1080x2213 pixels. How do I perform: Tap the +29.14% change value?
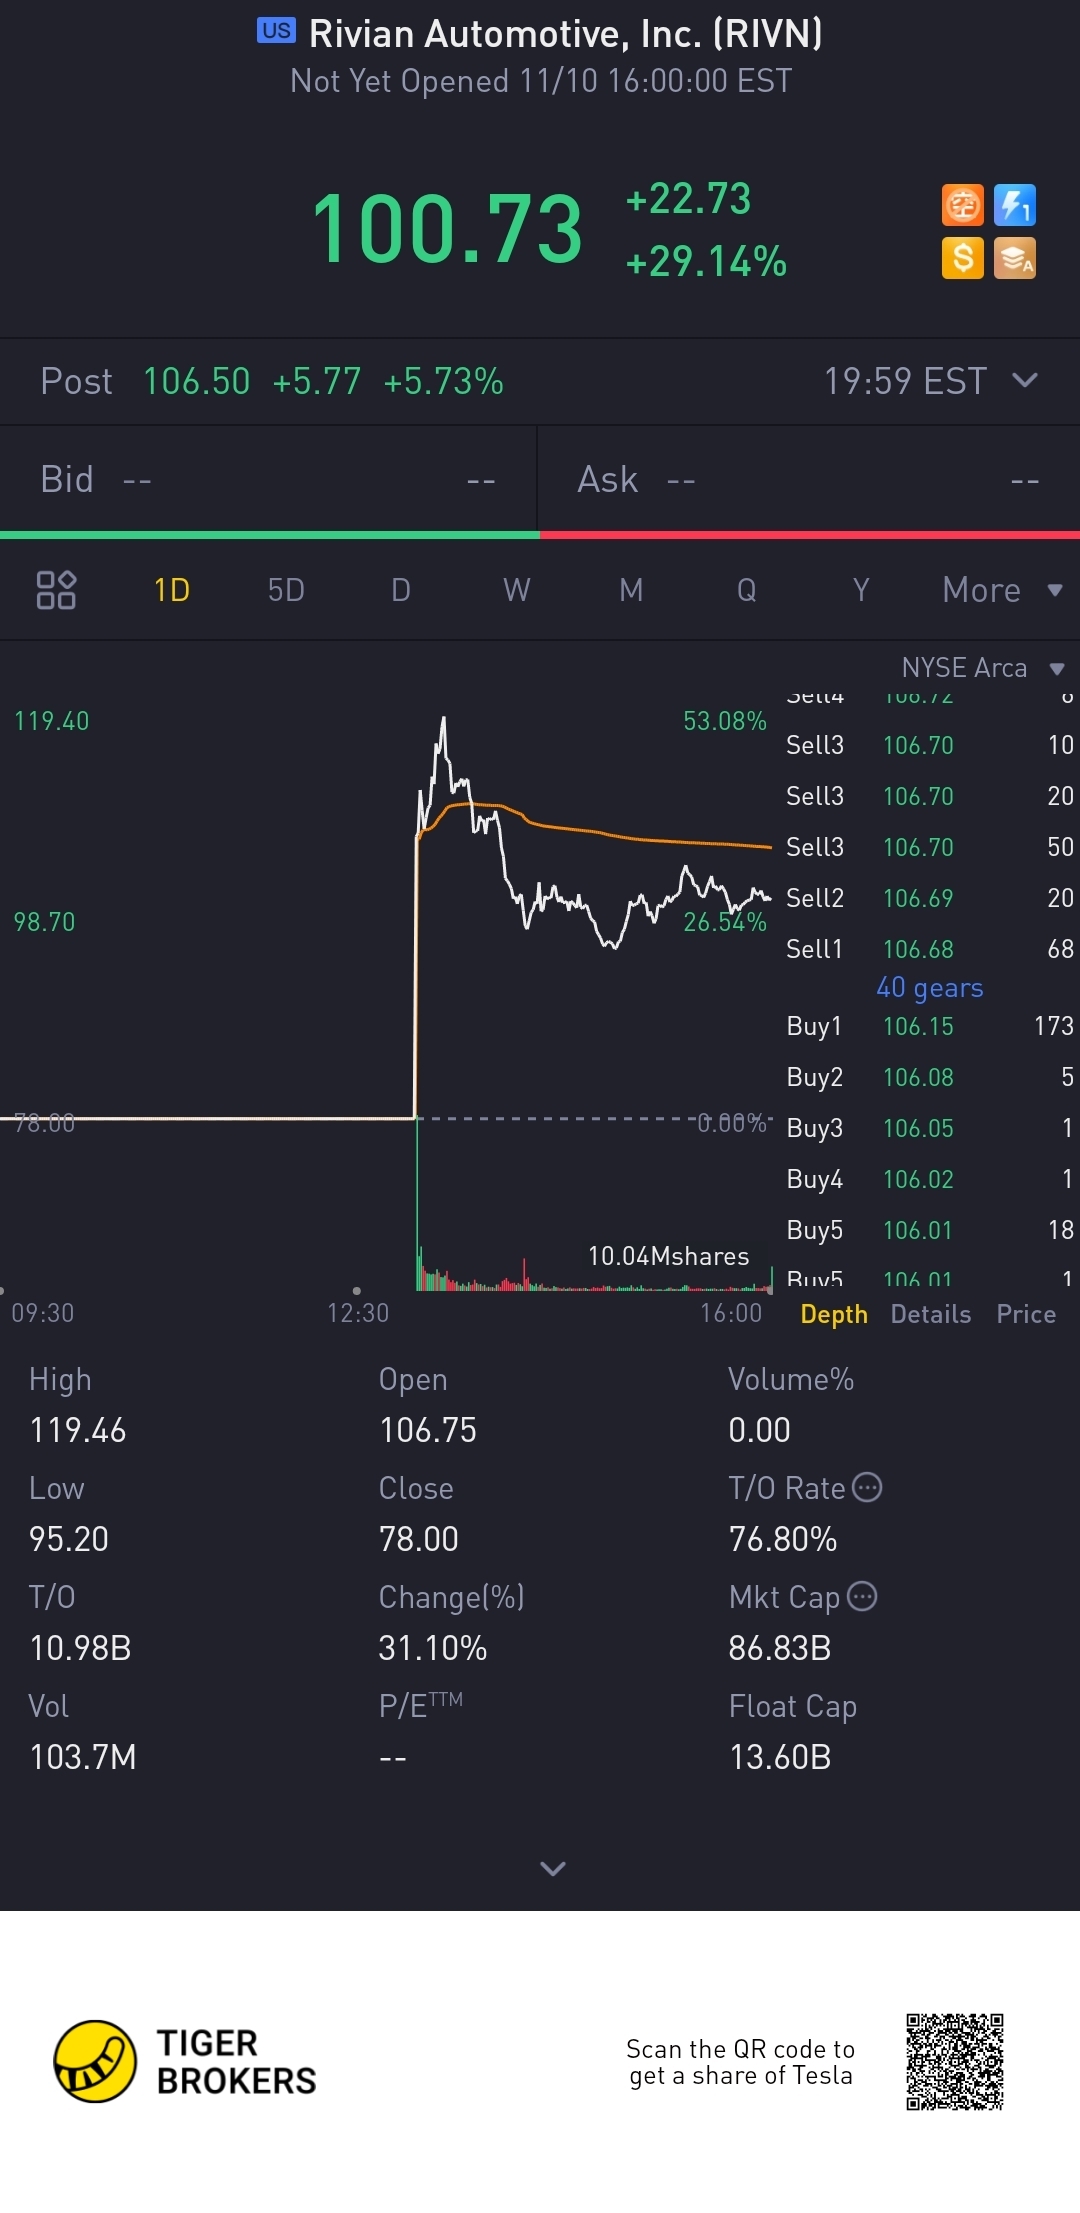(706, 262)
